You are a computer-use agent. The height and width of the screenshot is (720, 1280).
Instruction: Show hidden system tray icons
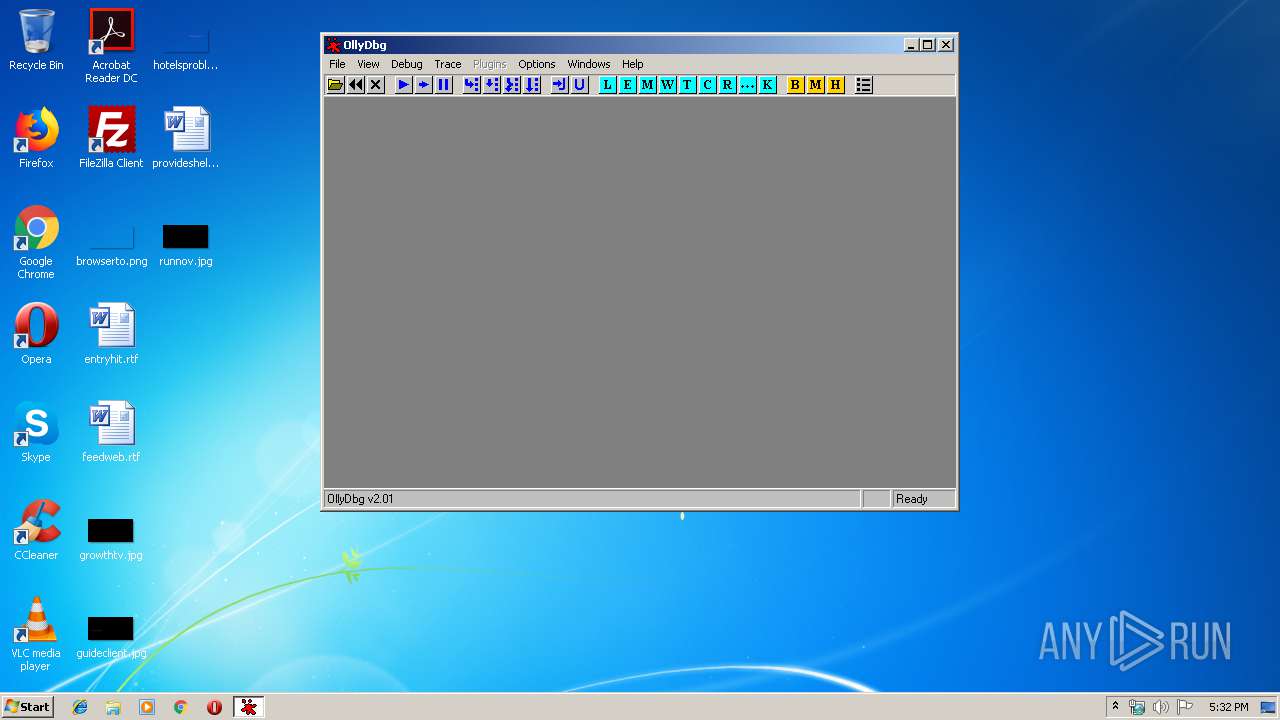click(x=1115, y=707)
